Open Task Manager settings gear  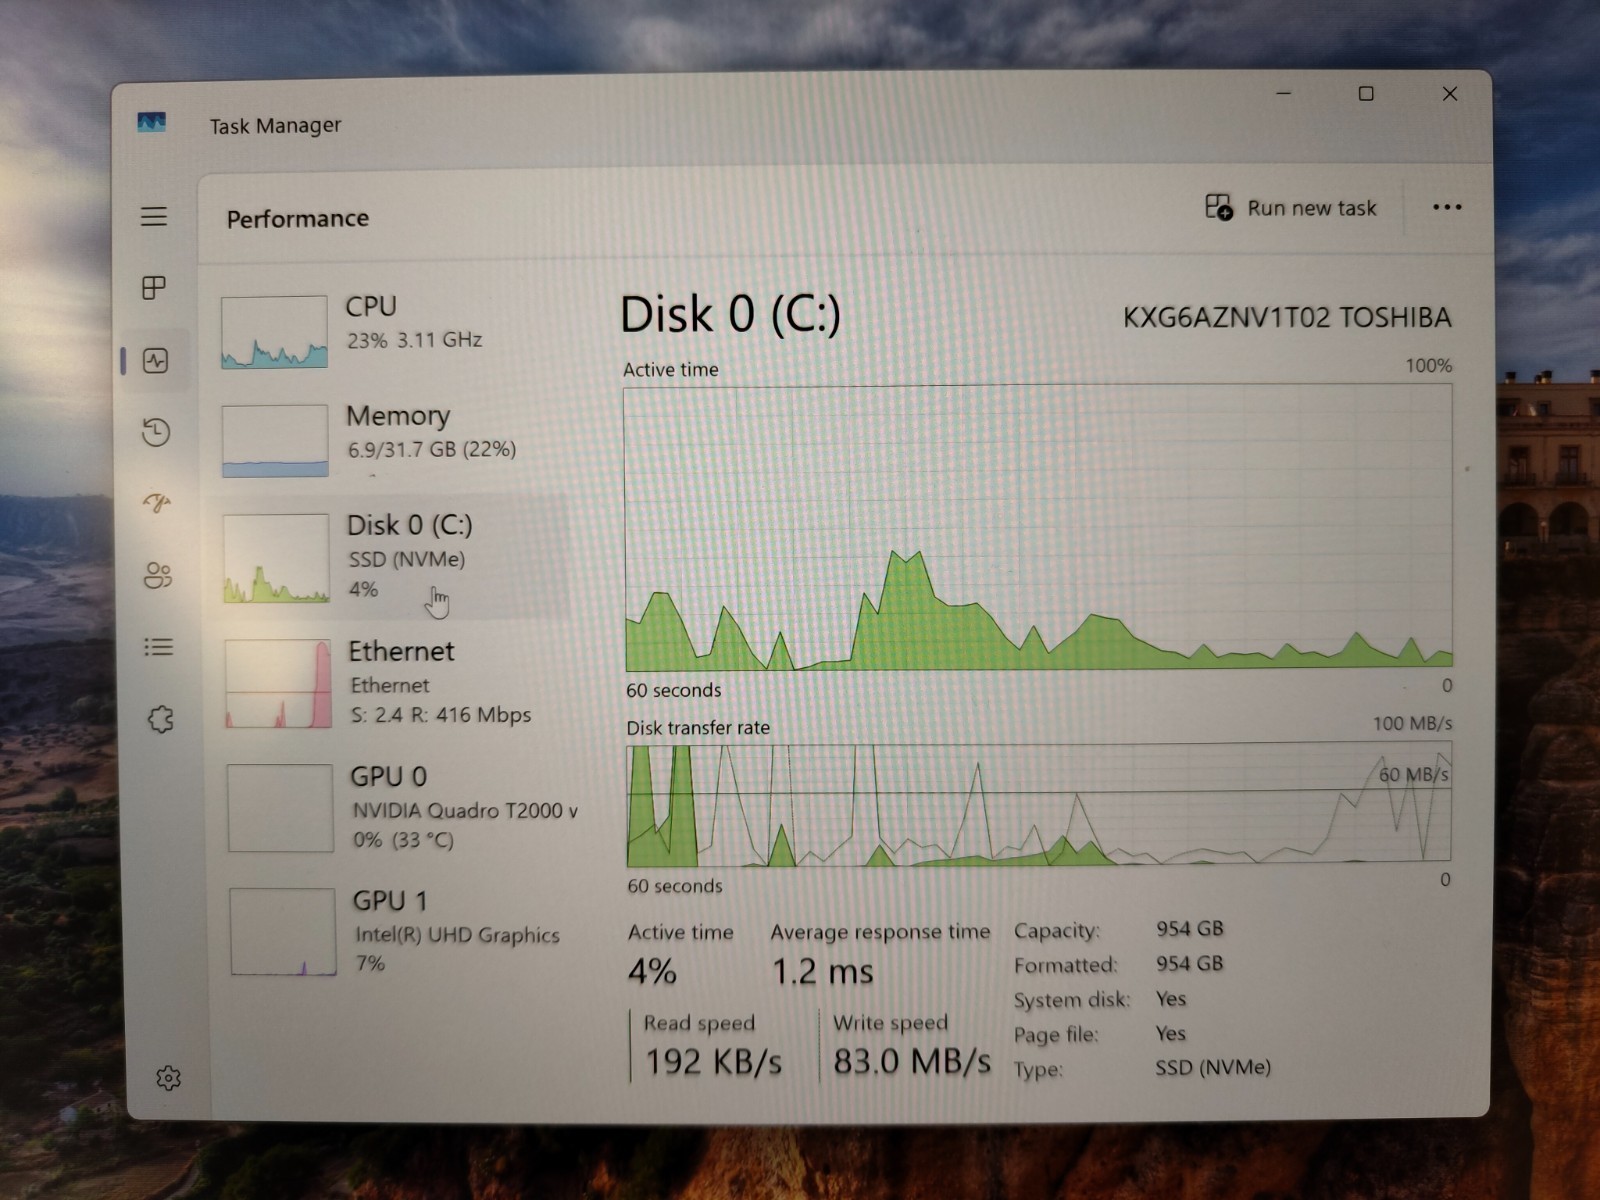point(168,1077)
